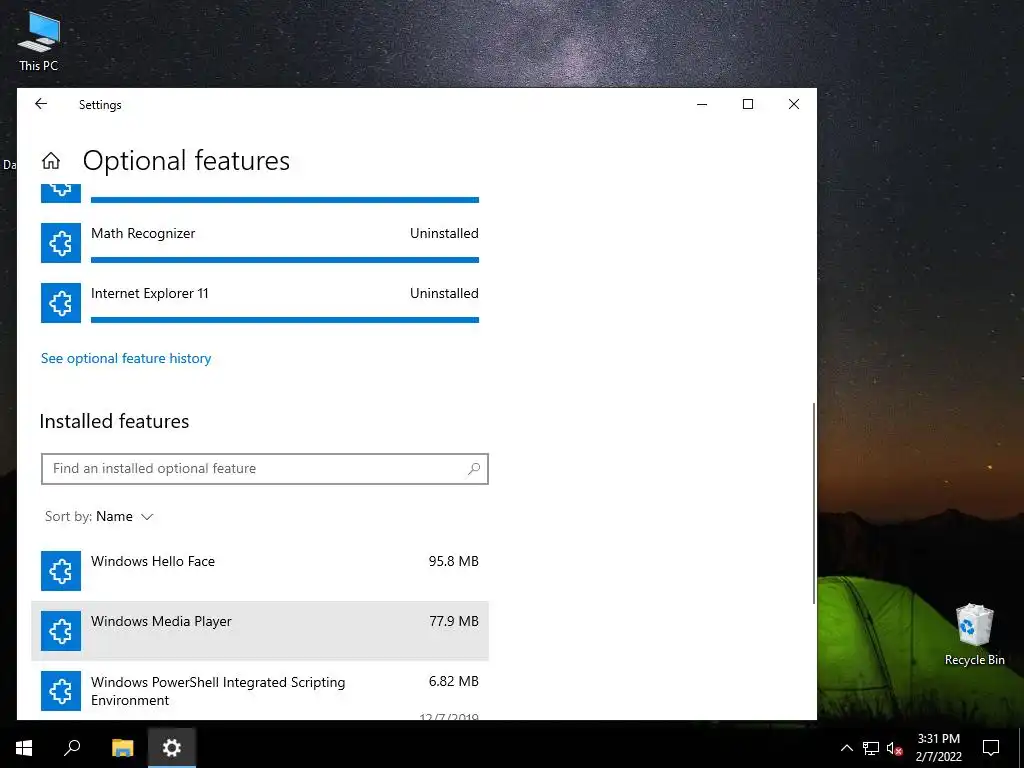Click the Math Recognizer progress bar
The height and width of the screenshot is (768, 1024).
pyautogui.click(x=285, y=260)
